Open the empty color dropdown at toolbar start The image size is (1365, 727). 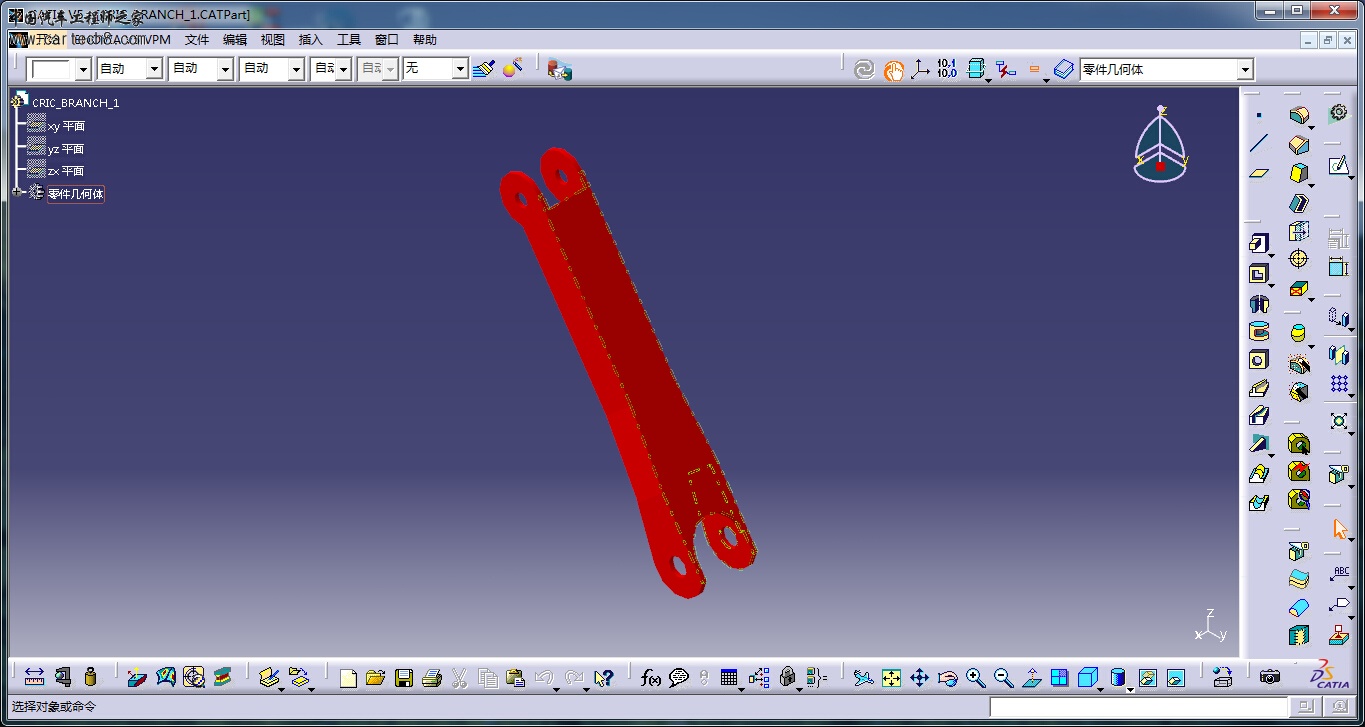82,68
